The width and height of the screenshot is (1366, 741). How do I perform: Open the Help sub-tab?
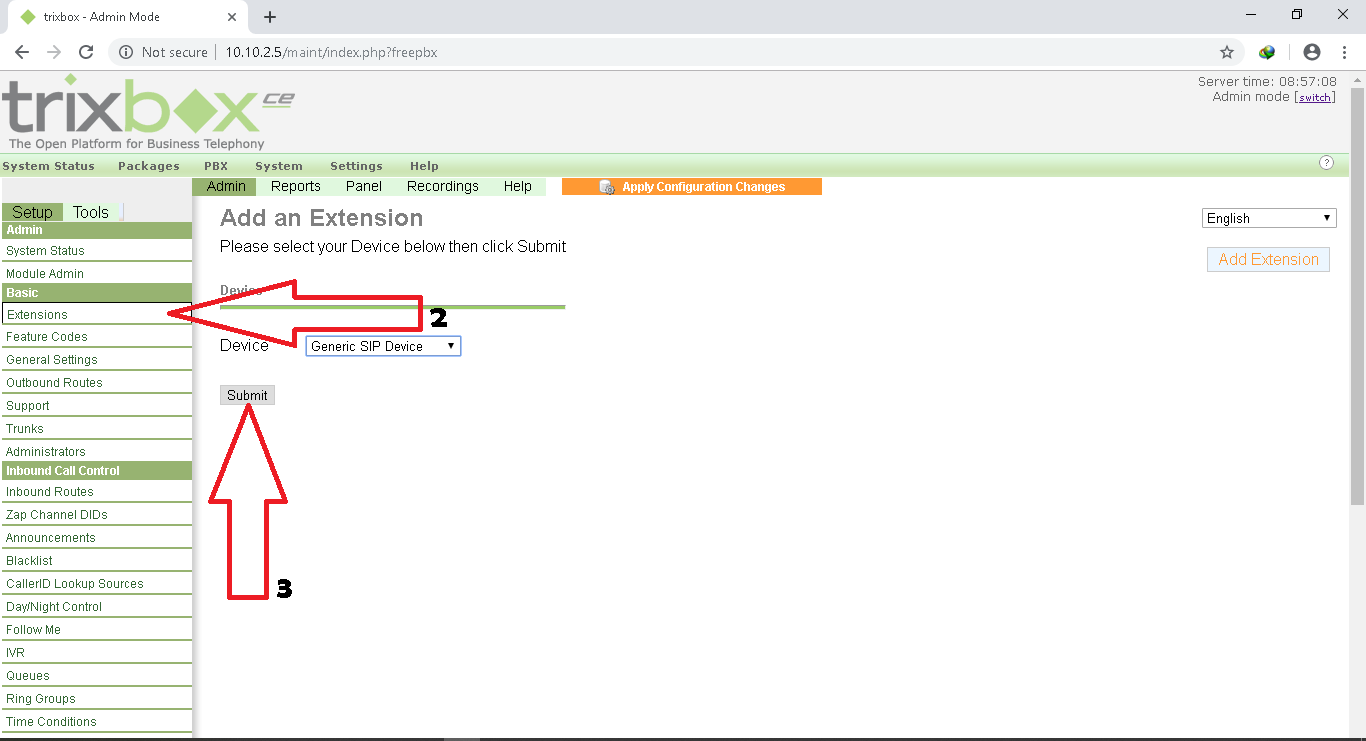[x=518, y=186]
